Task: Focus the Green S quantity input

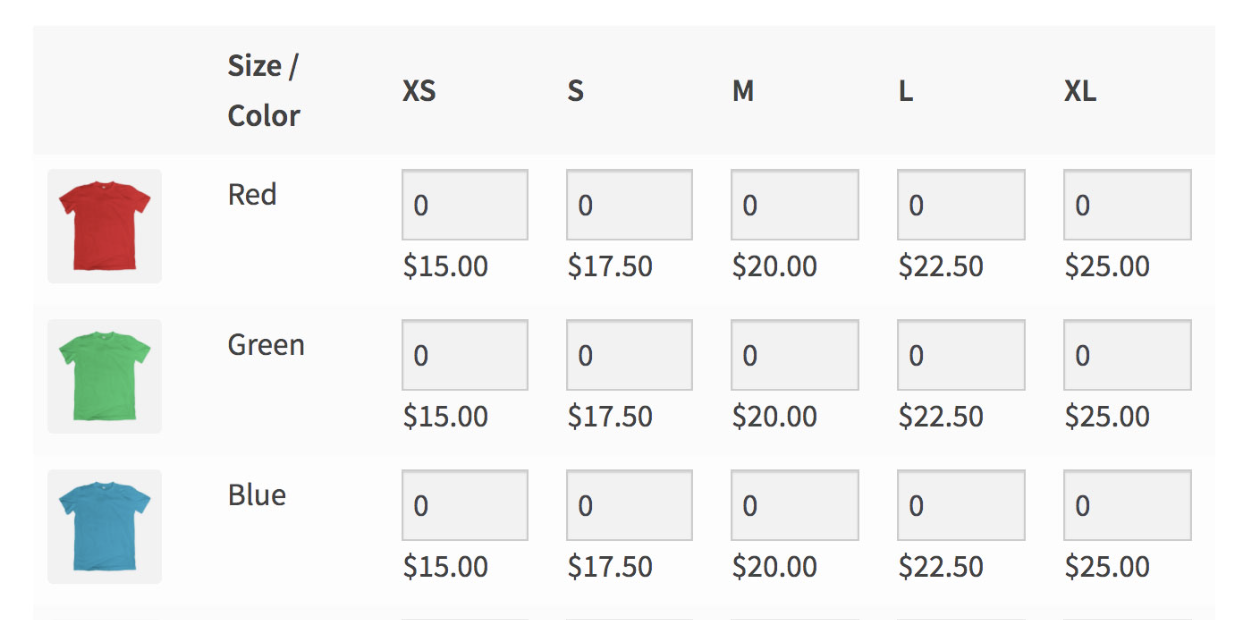Action: point(629,355)
